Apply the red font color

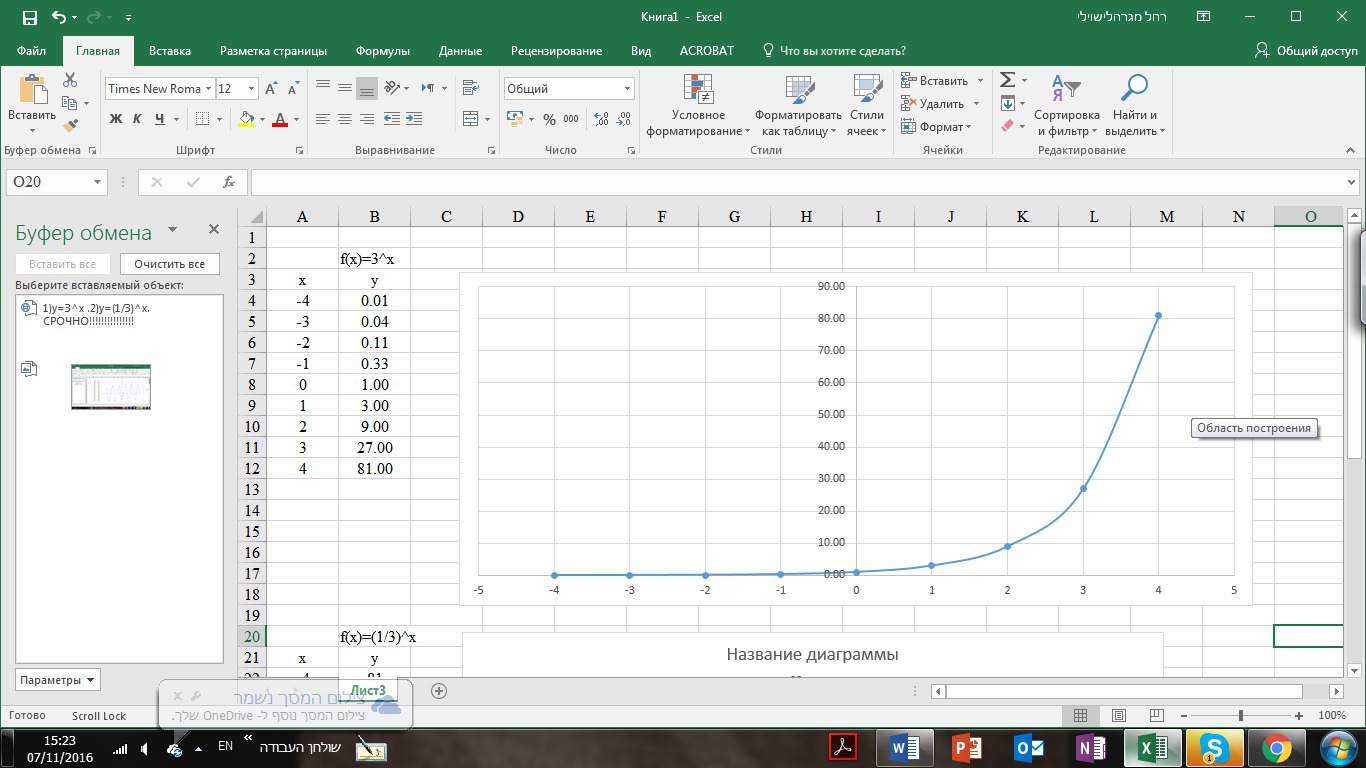pyautogui.click(x=280, y=119)
